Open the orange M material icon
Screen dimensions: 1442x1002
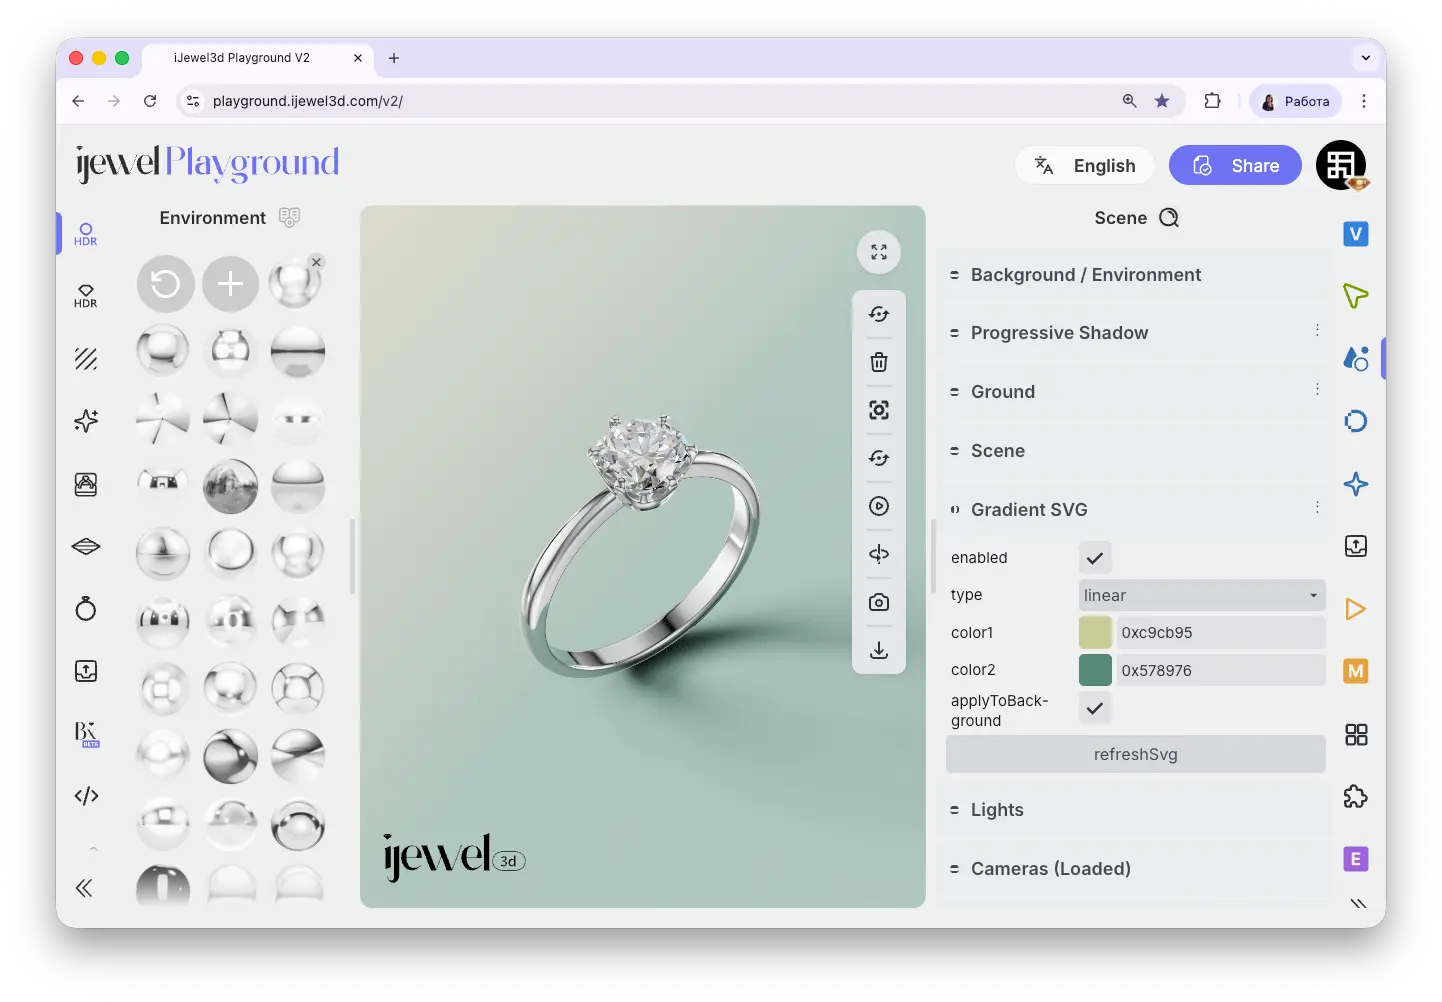(1356, 671)
